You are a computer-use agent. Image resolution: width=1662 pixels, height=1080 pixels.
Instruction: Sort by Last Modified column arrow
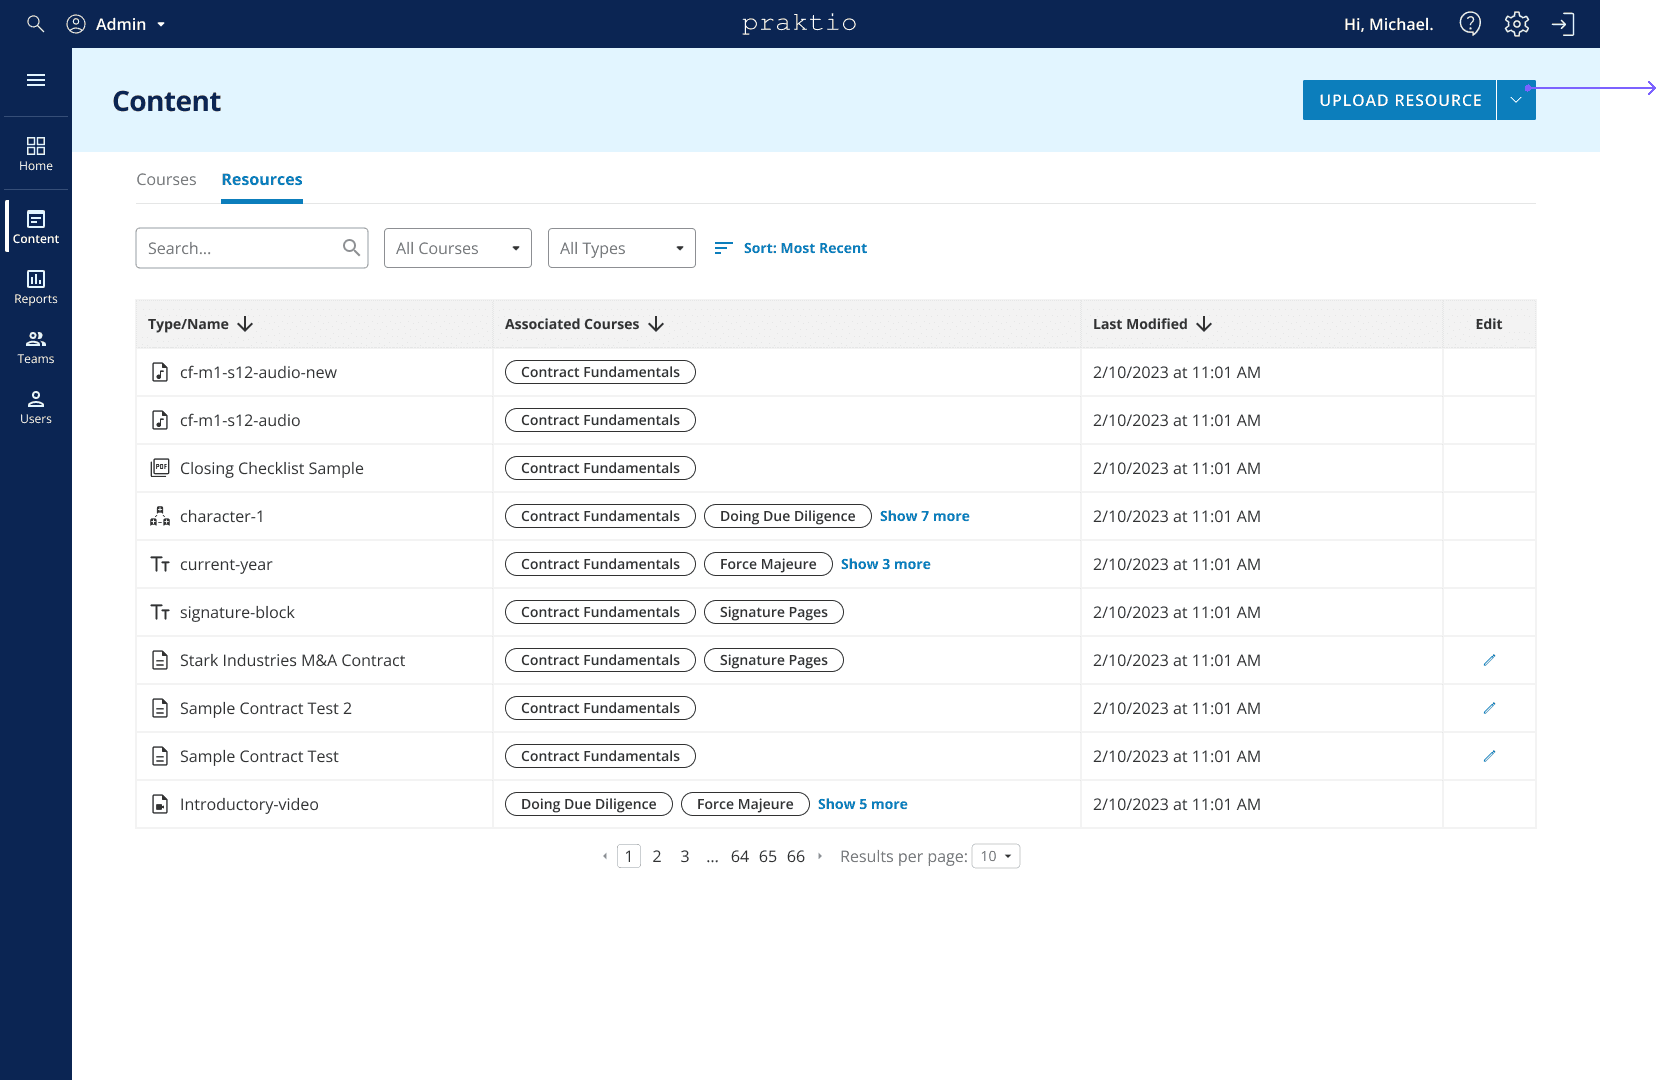pyautogui.click(x=1204, y=324)
